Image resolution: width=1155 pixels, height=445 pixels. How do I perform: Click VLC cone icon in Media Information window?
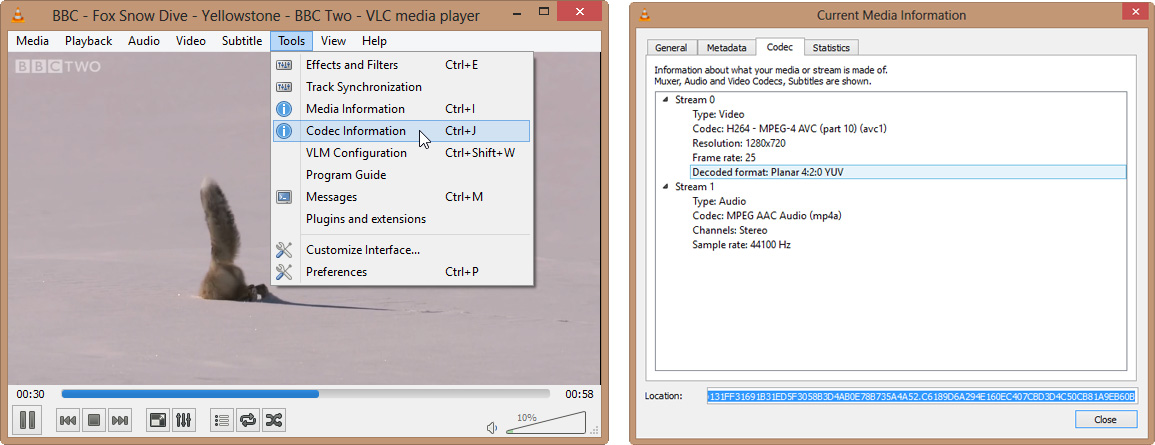pos(645,15)
